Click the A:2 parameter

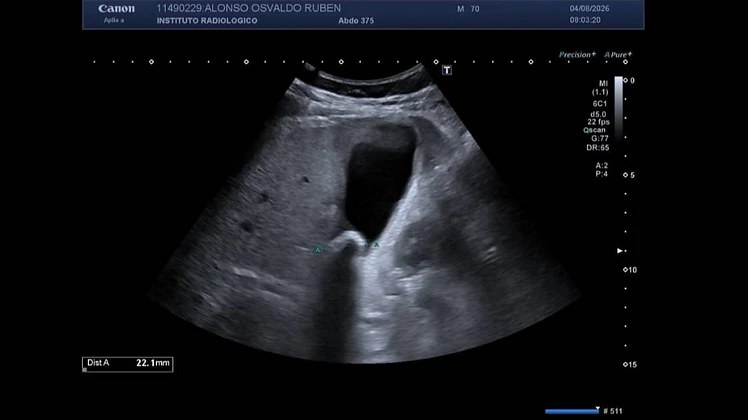click(x=602, y=166)
